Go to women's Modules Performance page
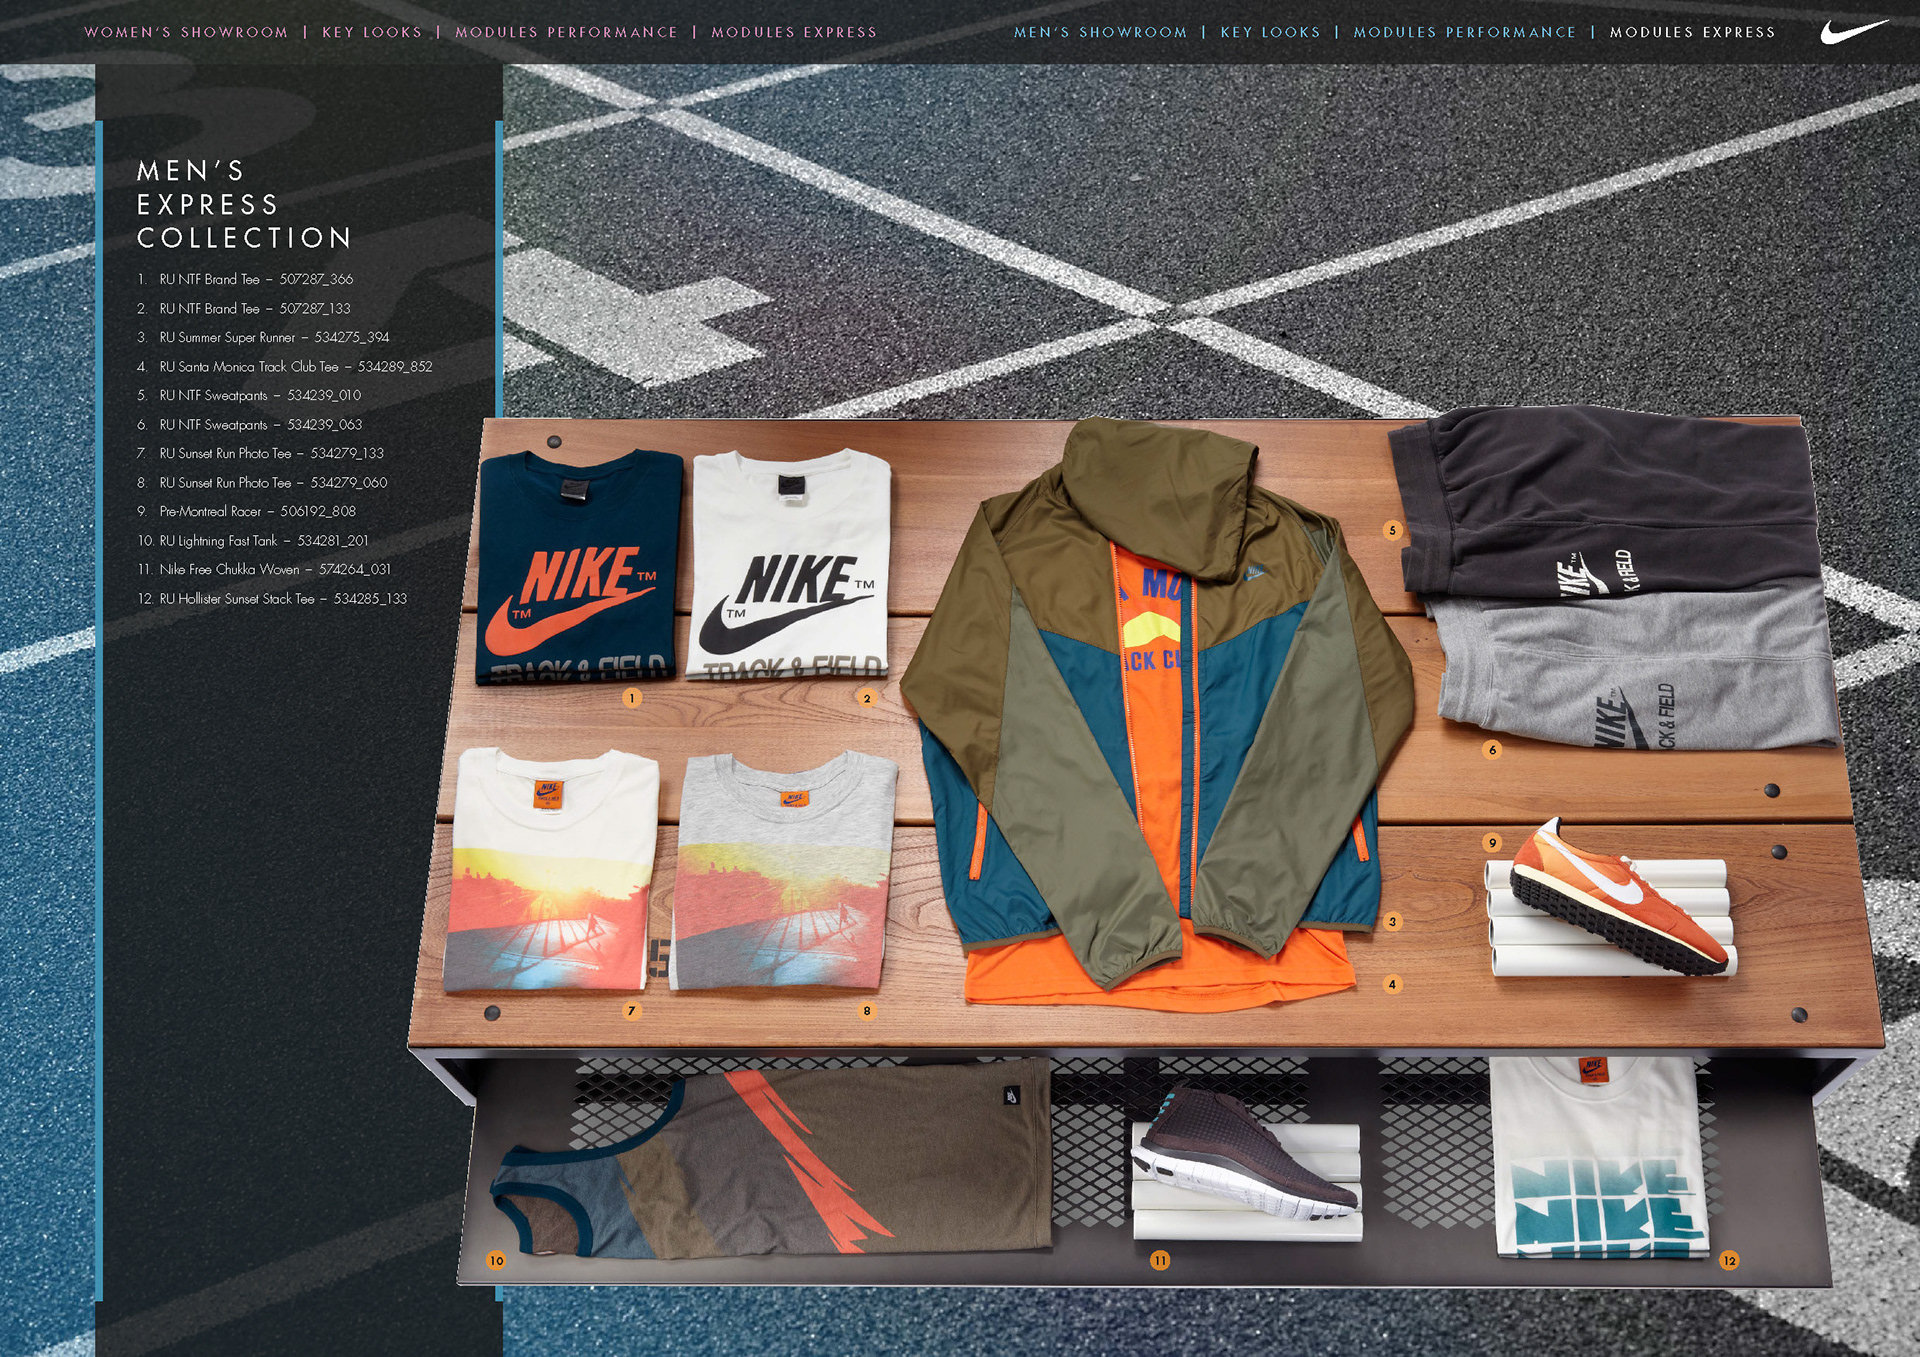This screenshot has height=1357, width=1920. 566,32
